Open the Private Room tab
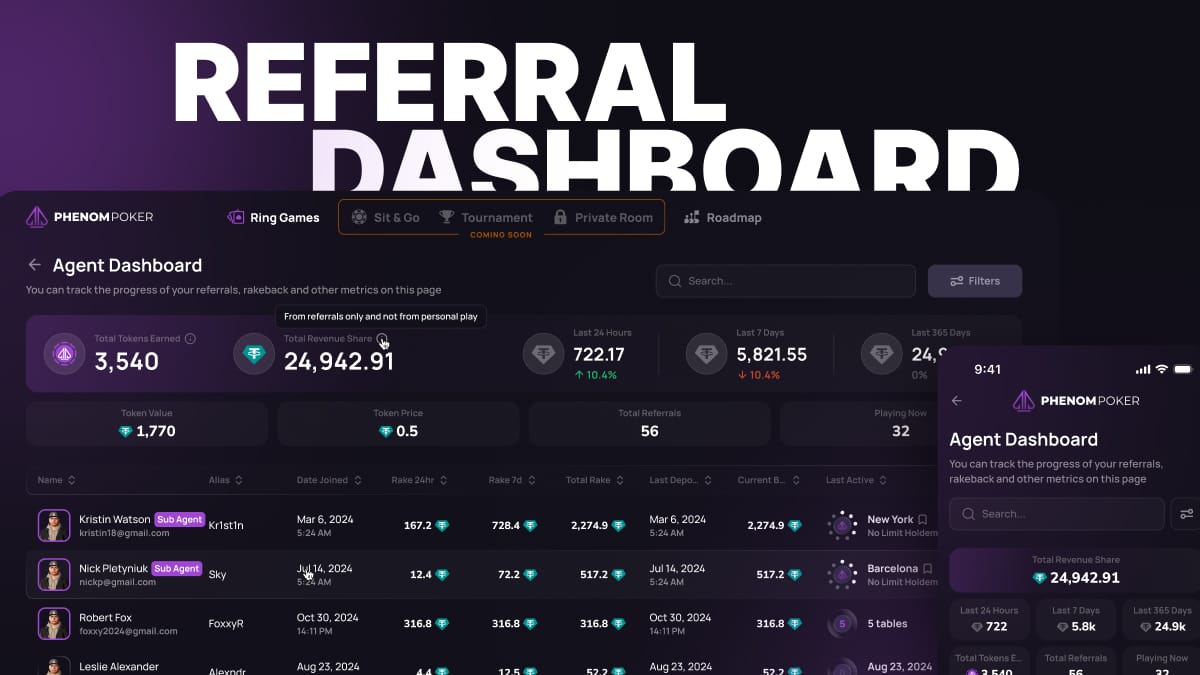1200x675 pixels. 603,217
